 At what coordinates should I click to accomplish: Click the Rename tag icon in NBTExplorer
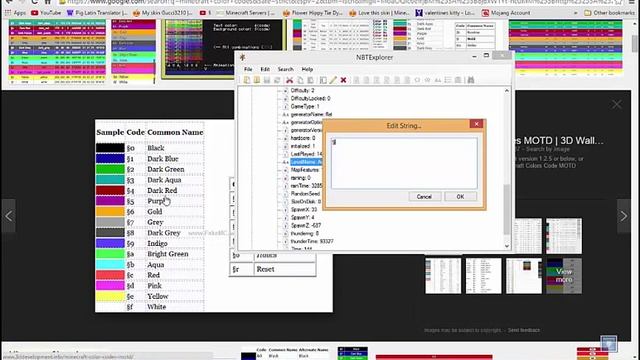click(323, 80)
